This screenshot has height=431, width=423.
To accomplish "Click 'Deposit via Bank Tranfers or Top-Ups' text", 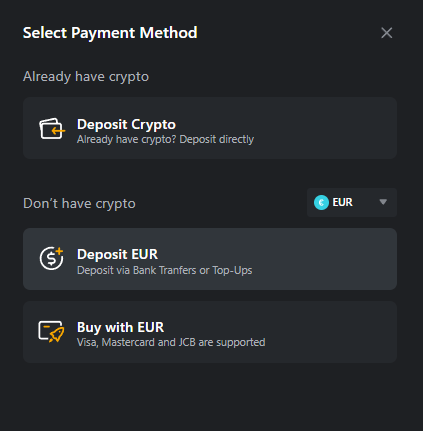I will [x=164, y=270].
